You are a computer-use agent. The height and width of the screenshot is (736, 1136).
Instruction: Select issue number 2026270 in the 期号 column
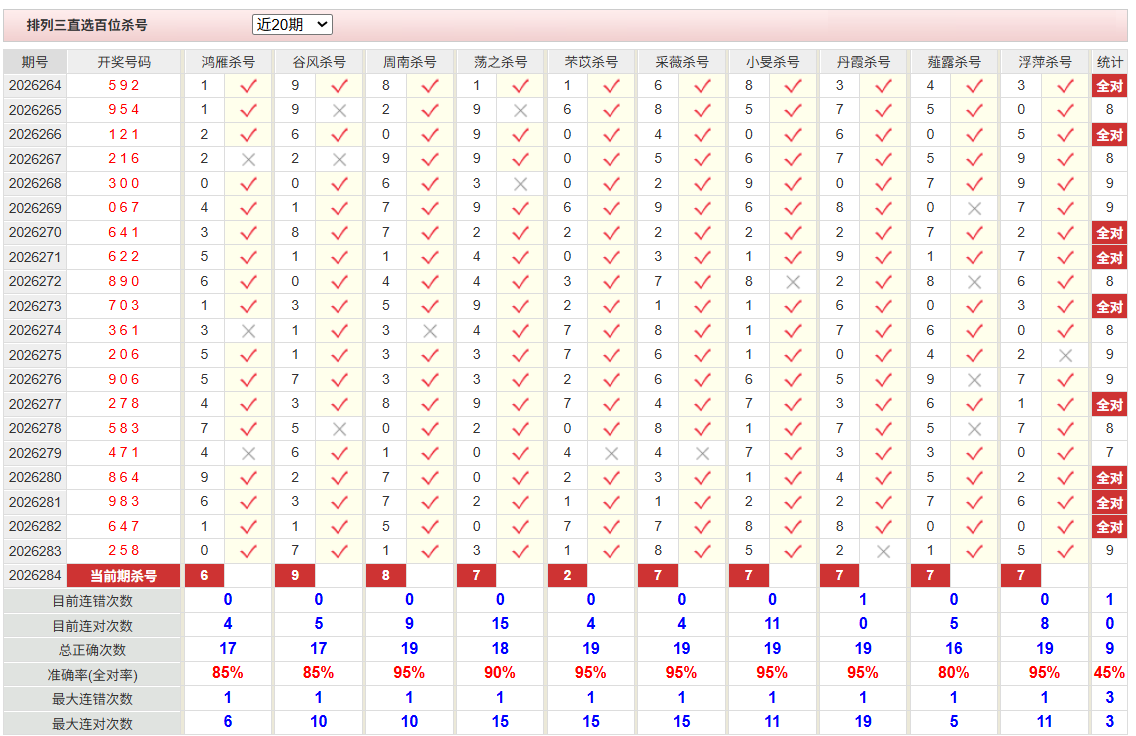pyautogui.click(x=35, y=233)
